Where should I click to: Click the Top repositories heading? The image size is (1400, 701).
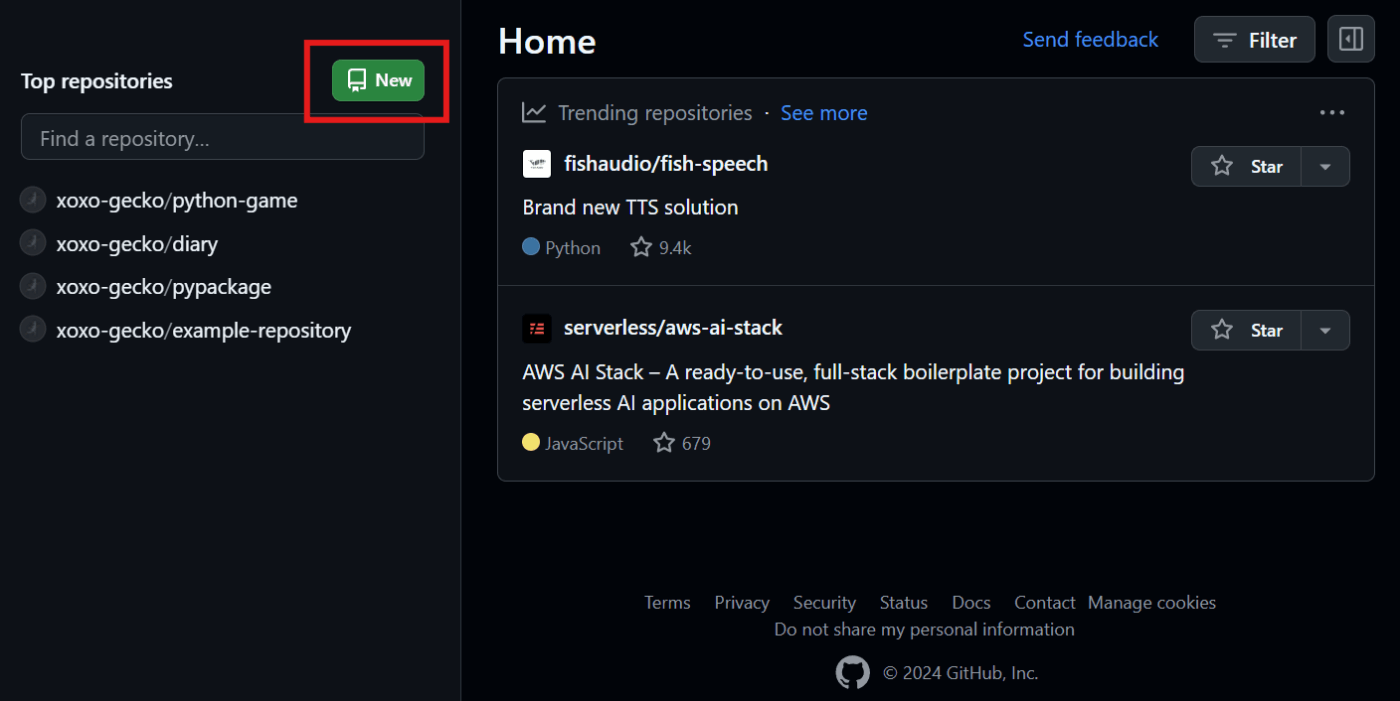(97, 81)
